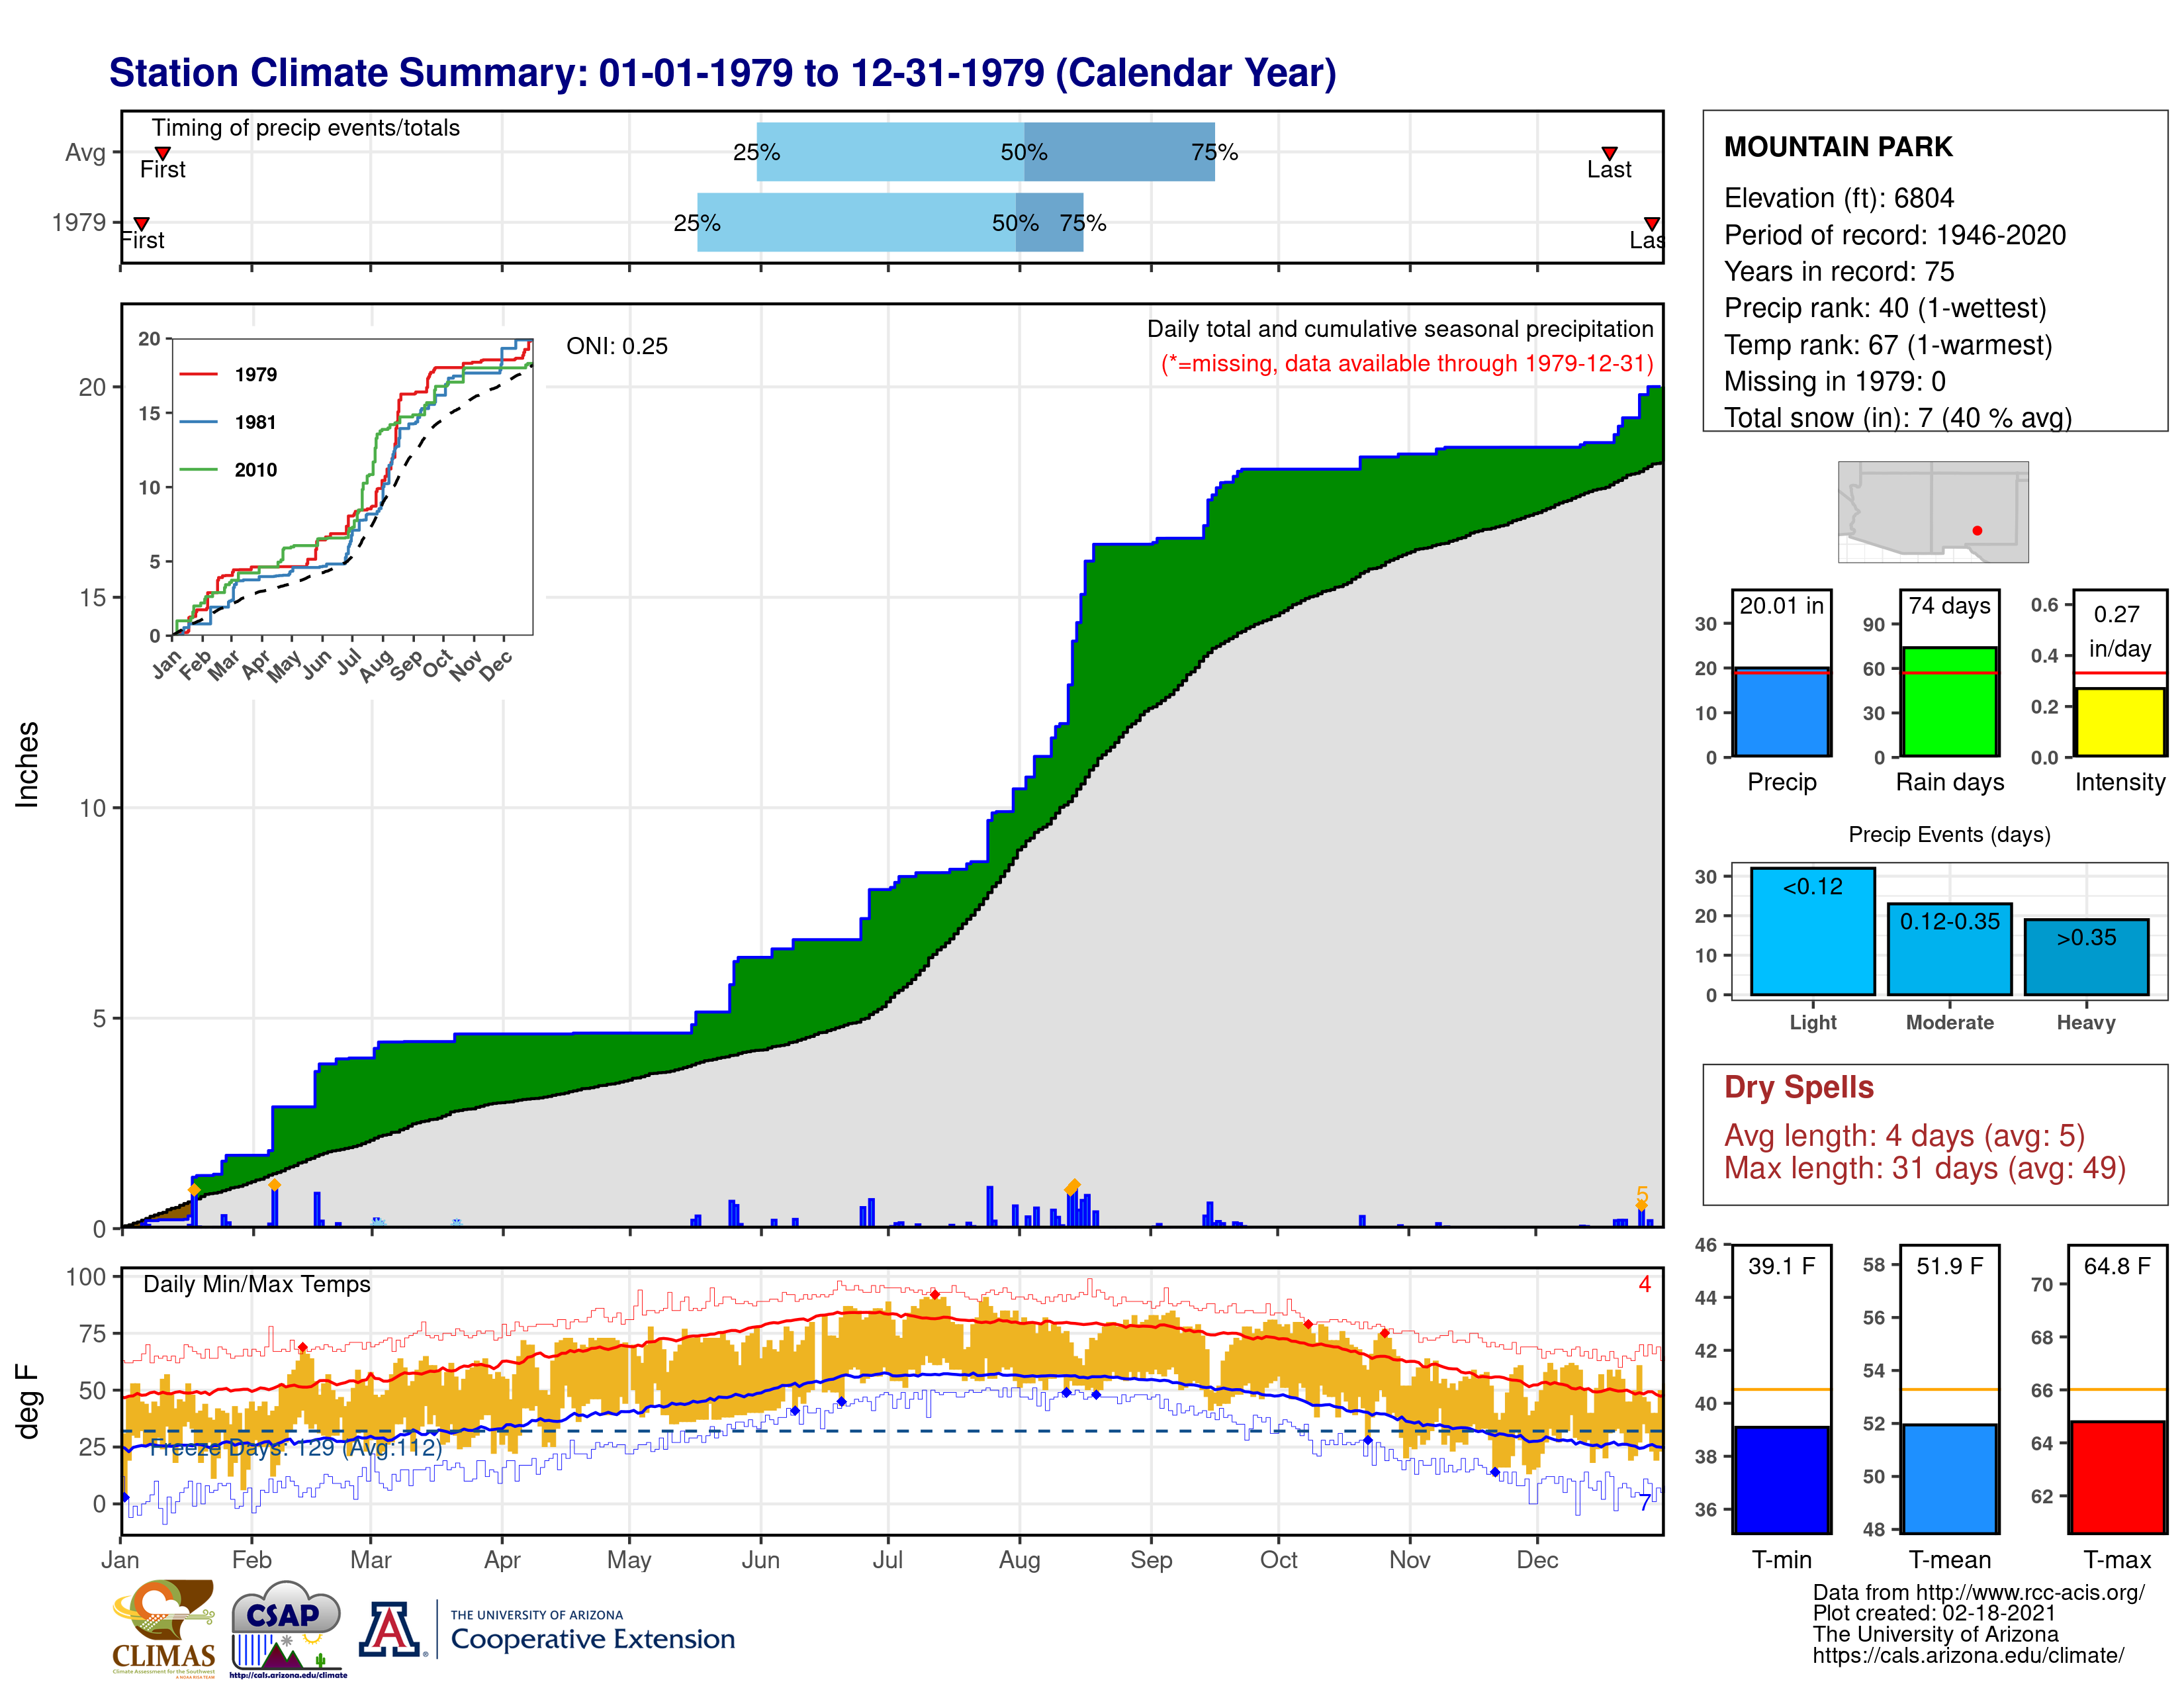
Task: Click the Precip Events (days) heading
Action: click(1950, 835)
